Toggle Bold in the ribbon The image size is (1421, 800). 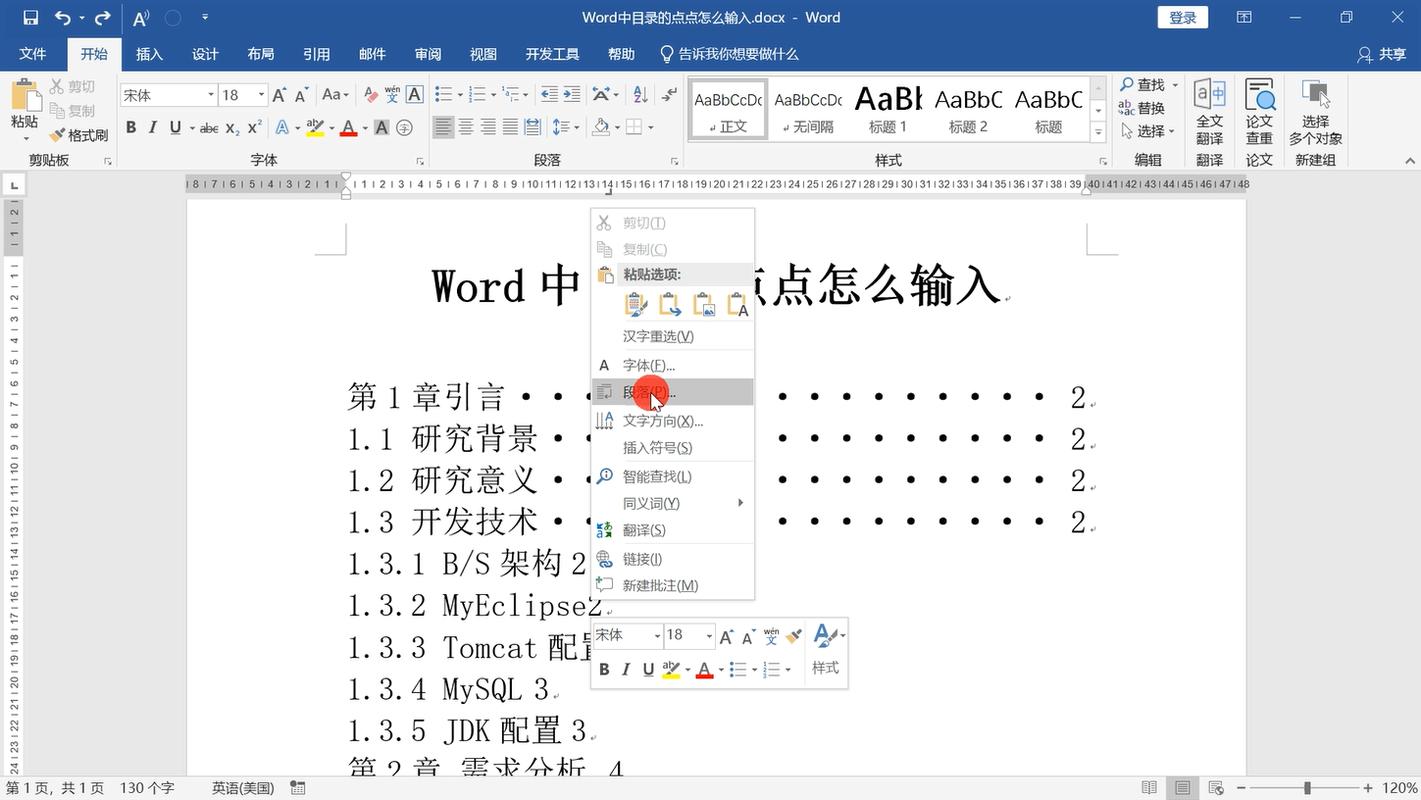pyautogui.click(x=131, y=127)
